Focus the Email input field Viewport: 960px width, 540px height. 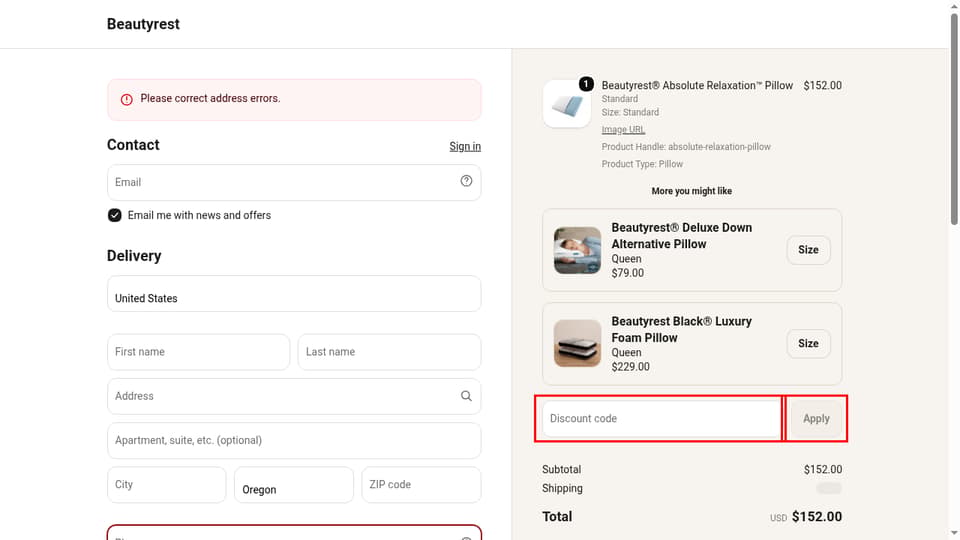point(294,182)
